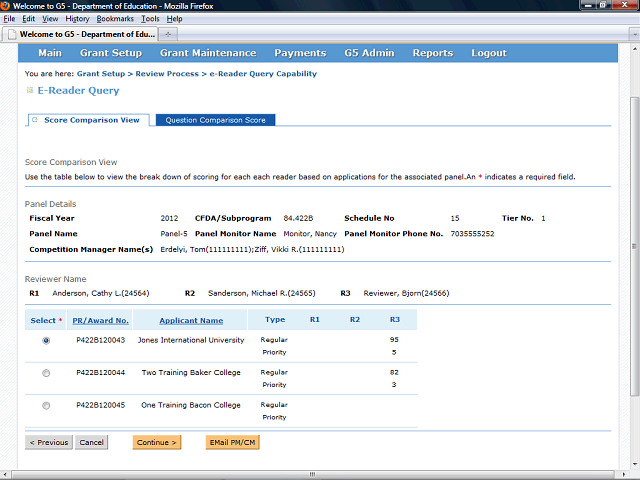The image size is (640, 480).
Task: Select the radio button for P422B120043
Action: pyautogui.click(x=46, y=340)
